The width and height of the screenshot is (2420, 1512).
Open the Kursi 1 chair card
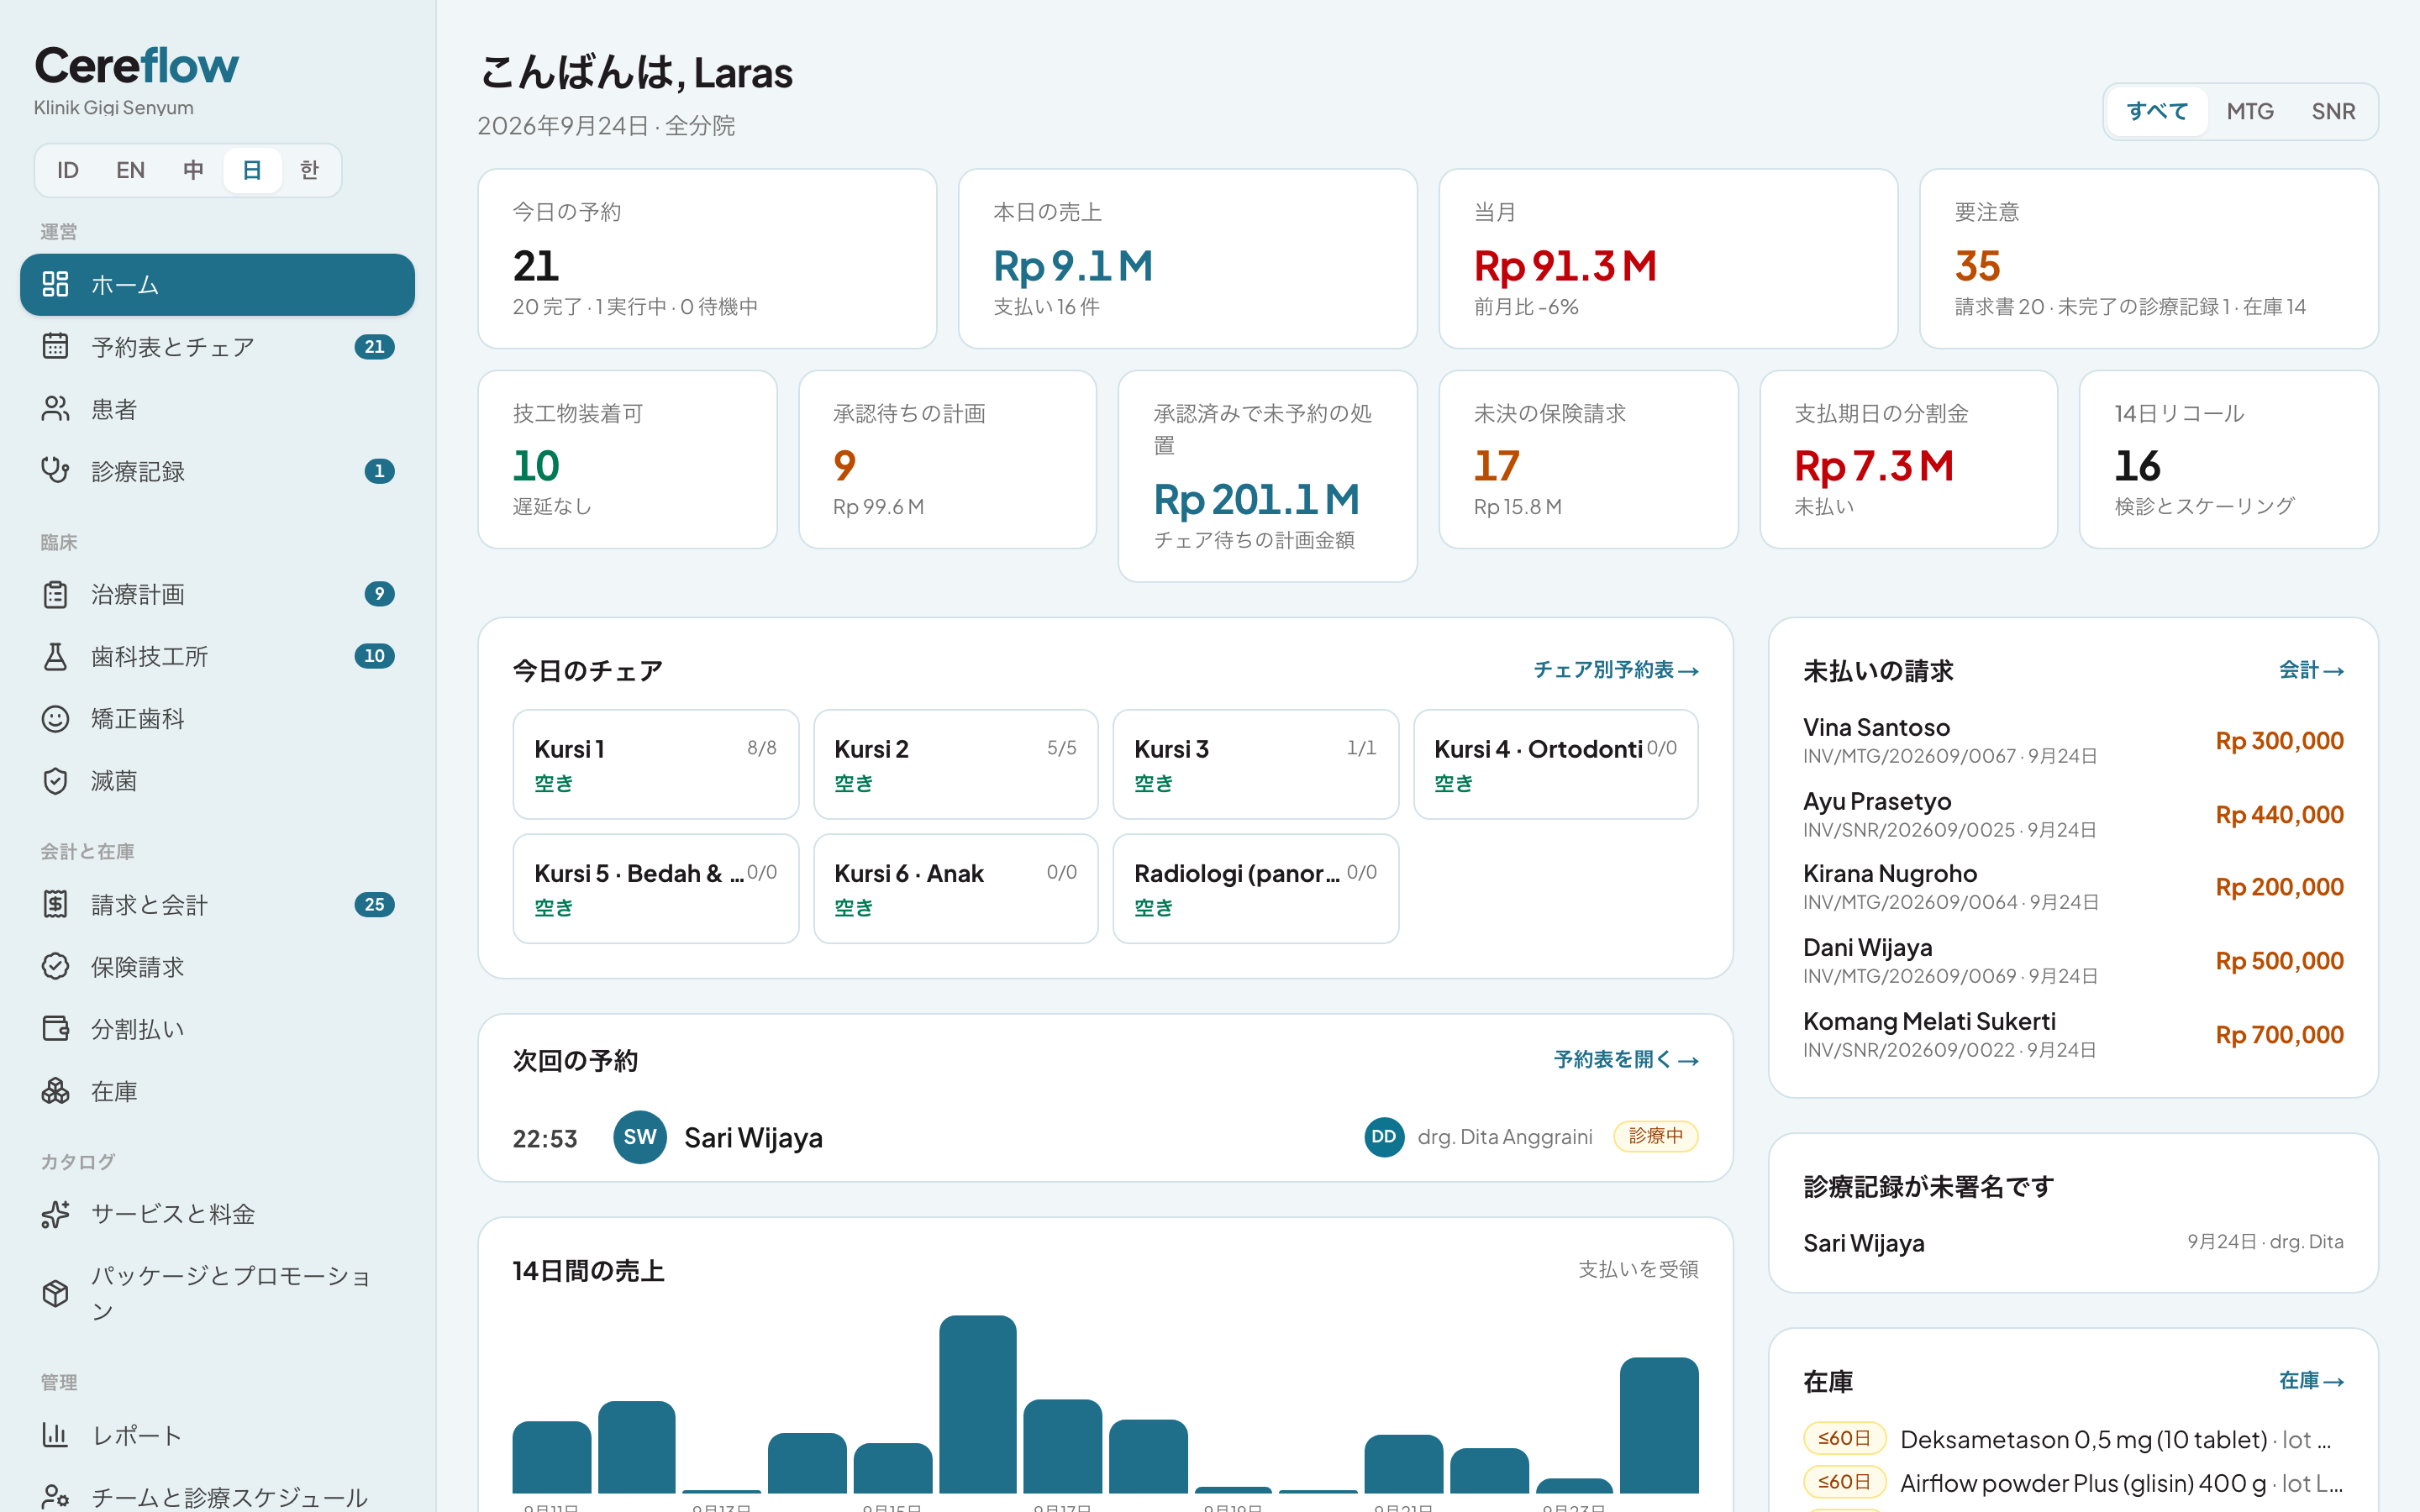tap(656, 765)
